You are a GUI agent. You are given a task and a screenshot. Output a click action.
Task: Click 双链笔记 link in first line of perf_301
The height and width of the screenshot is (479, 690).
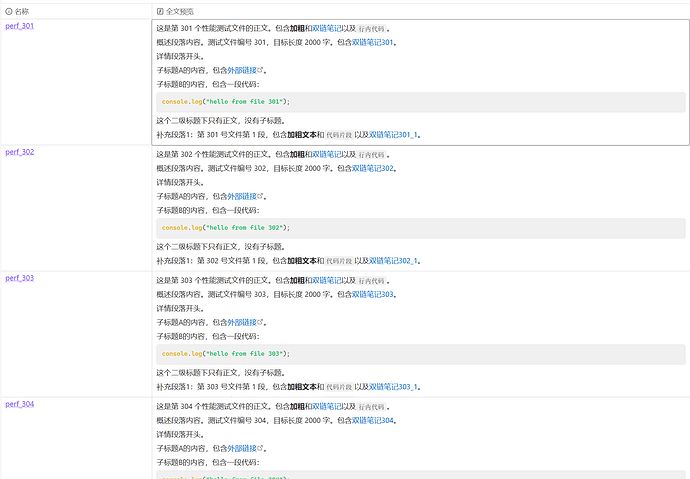point(327,29)
